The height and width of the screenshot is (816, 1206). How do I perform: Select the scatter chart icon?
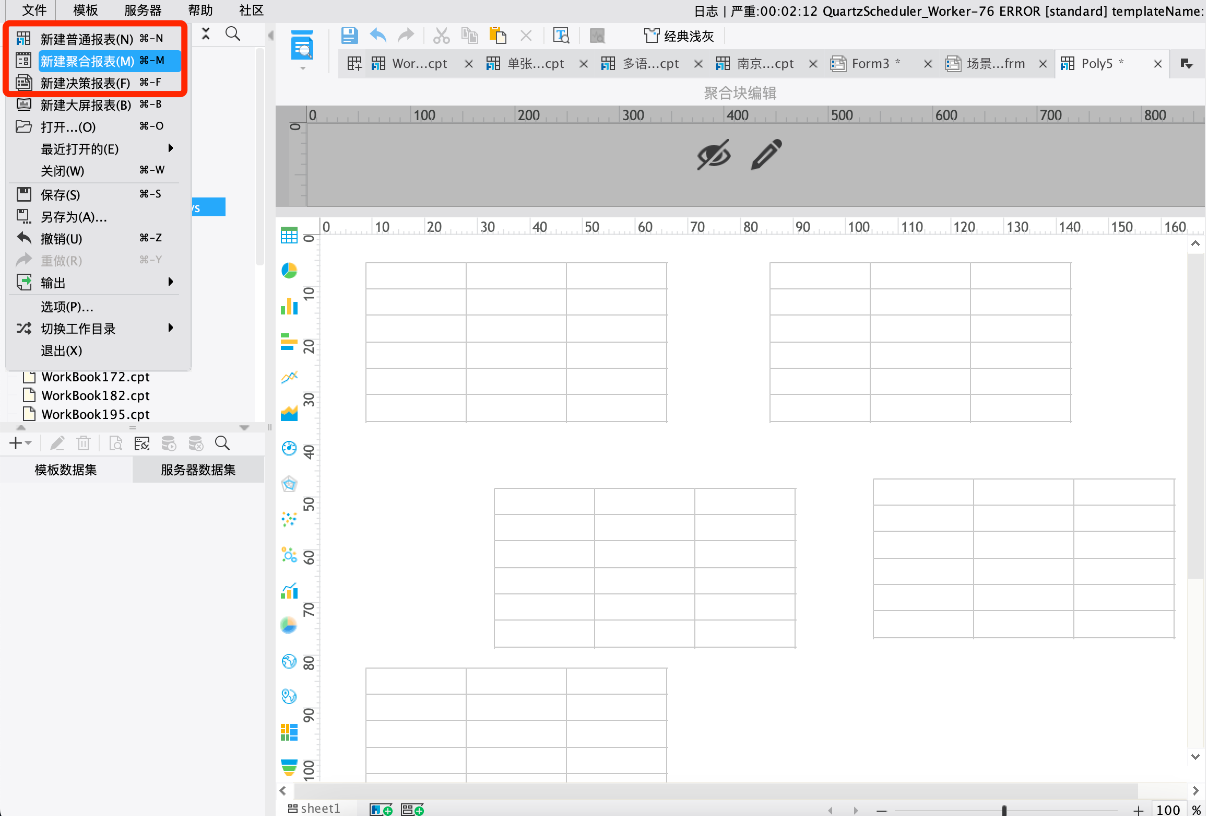[289, 519]
